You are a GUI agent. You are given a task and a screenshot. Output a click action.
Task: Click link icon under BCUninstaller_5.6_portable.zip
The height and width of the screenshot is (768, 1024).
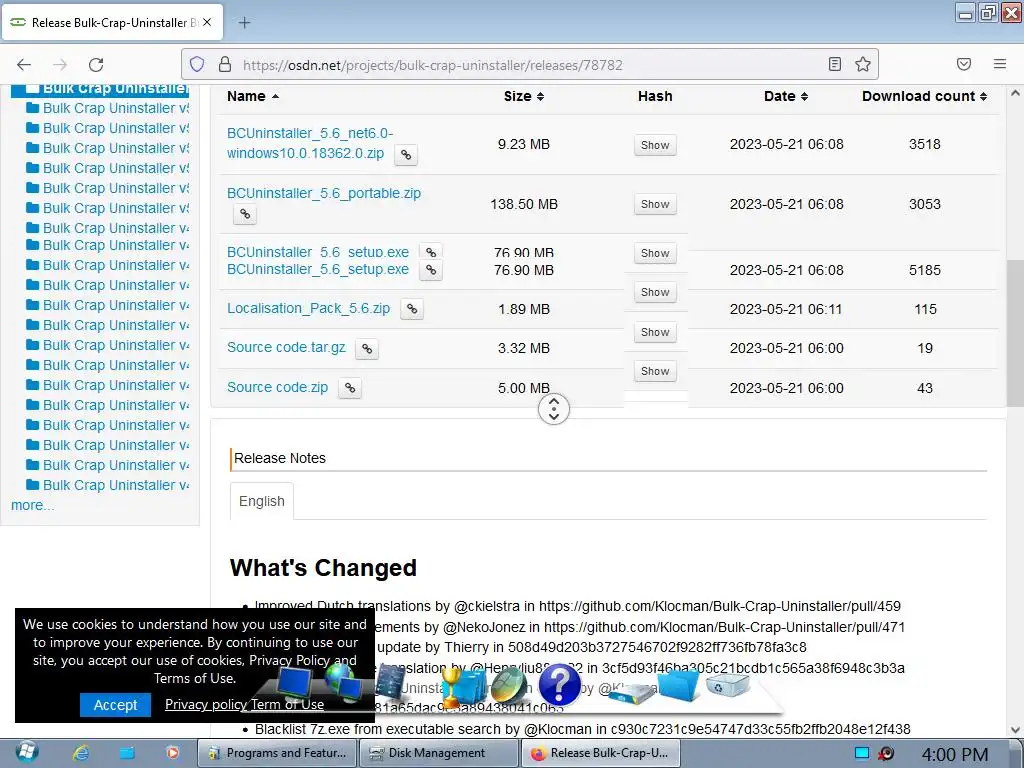pos(245,214)
